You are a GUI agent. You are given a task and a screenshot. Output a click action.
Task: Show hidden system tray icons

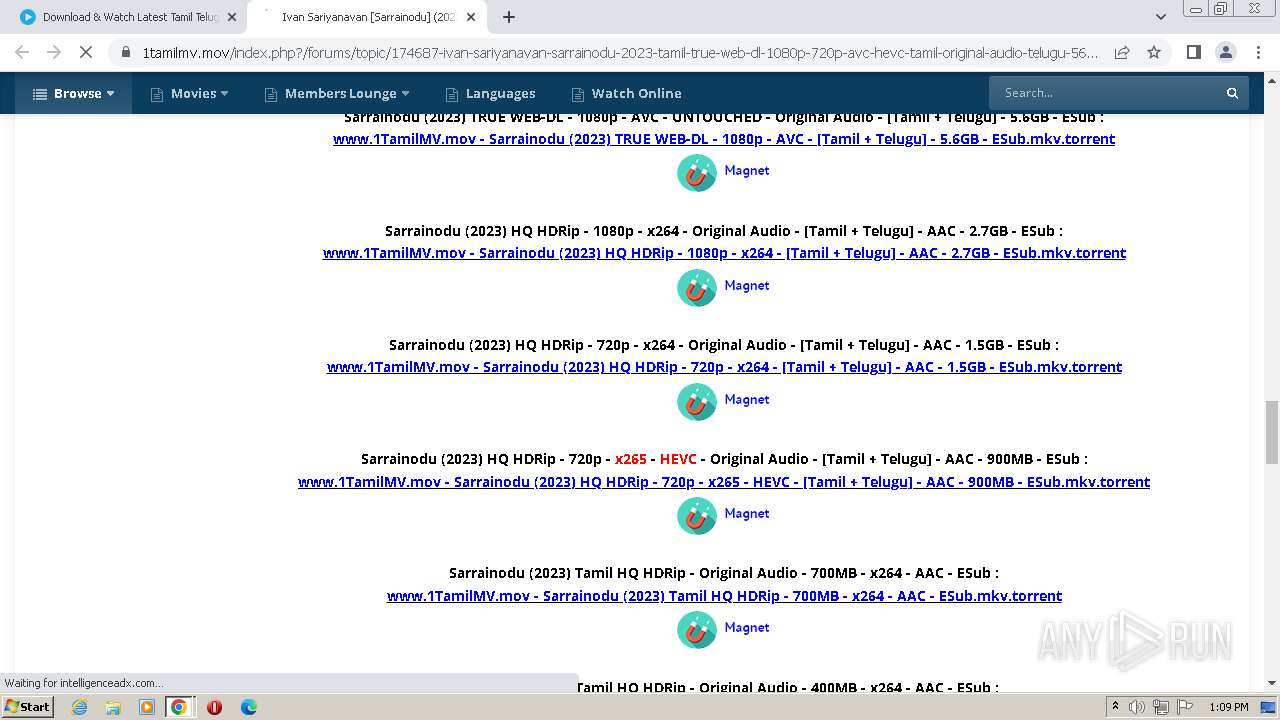point(1116,707)
